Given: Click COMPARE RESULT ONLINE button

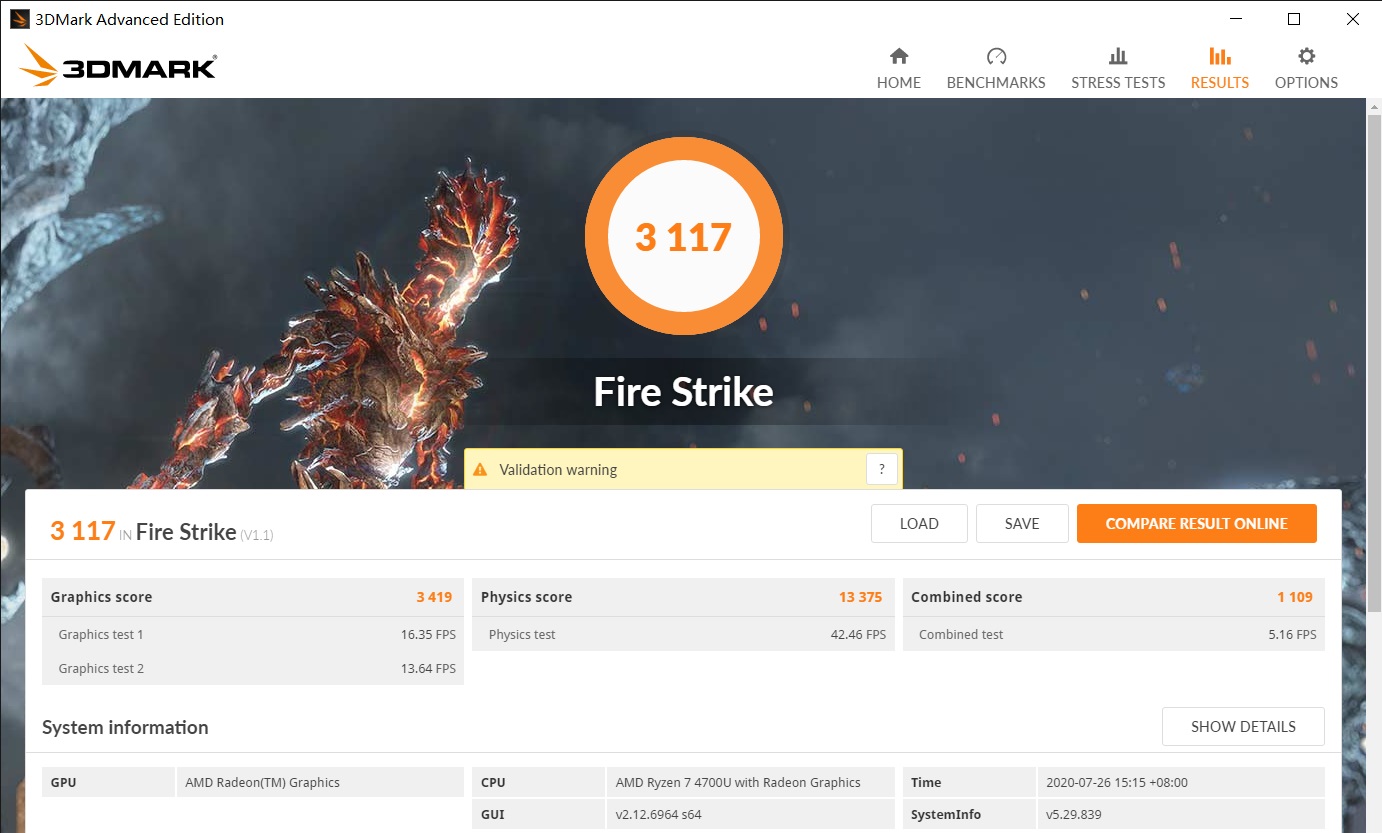Looking at the screenshot, I should (1196, 523).
